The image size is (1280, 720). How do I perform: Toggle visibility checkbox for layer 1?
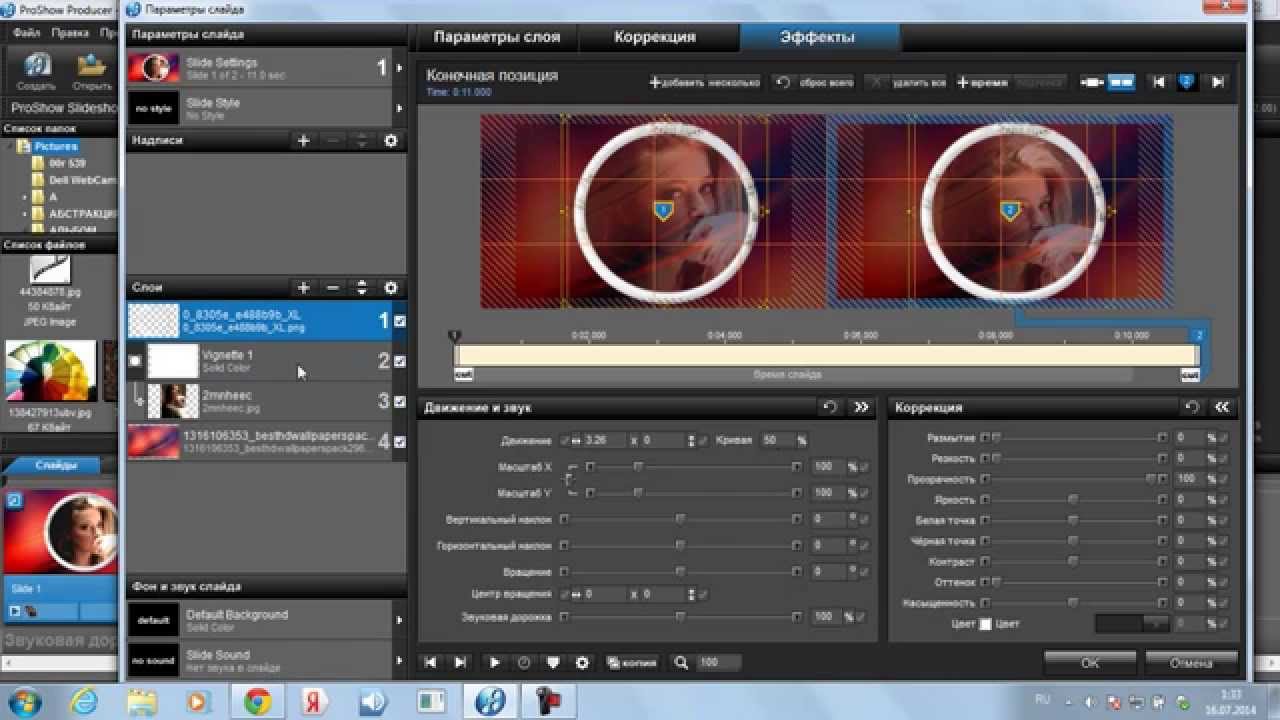click(400, 321)
